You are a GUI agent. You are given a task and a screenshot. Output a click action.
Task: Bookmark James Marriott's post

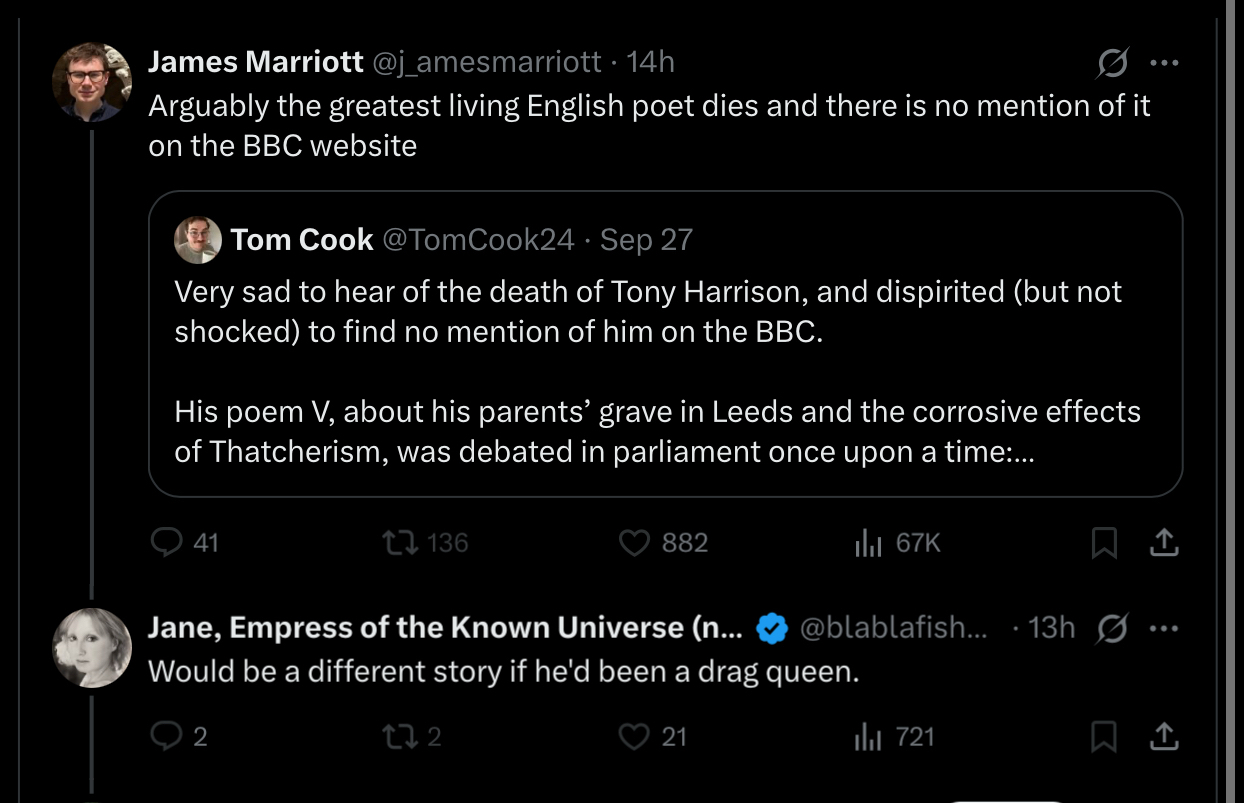(1103, 543)
